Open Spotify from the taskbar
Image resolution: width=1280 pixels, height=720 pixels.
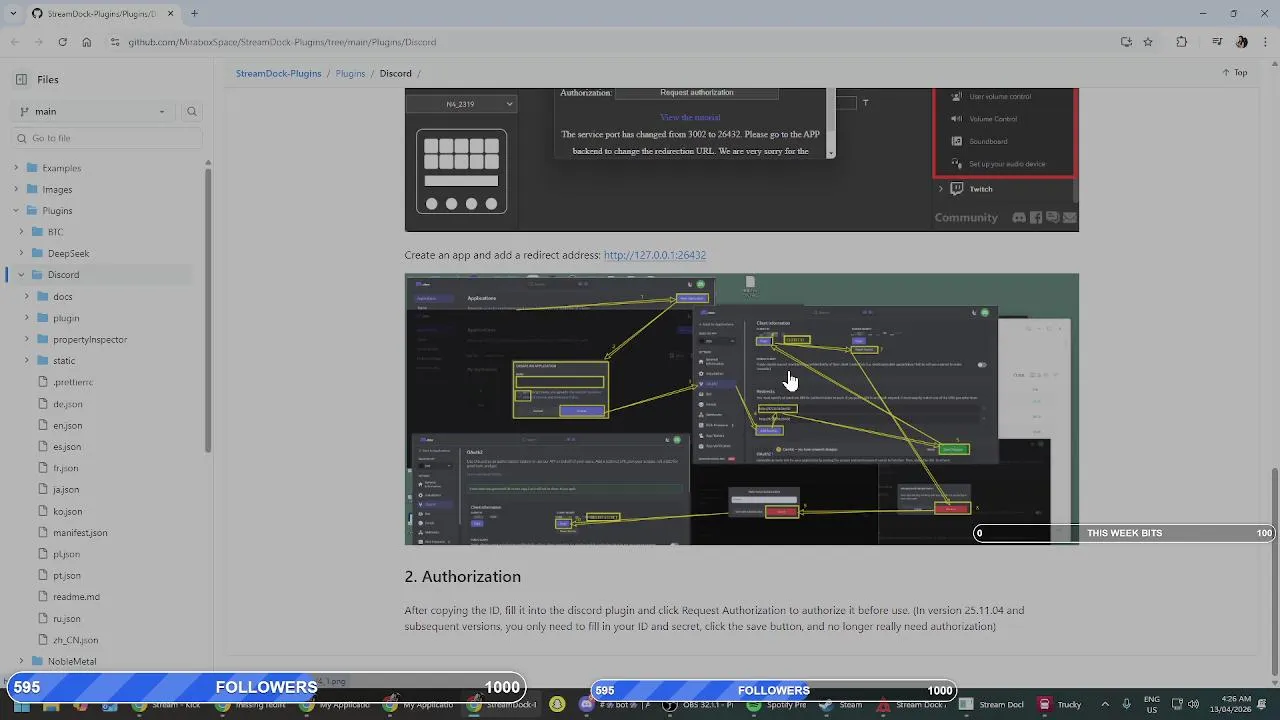(x=778, y=704)
